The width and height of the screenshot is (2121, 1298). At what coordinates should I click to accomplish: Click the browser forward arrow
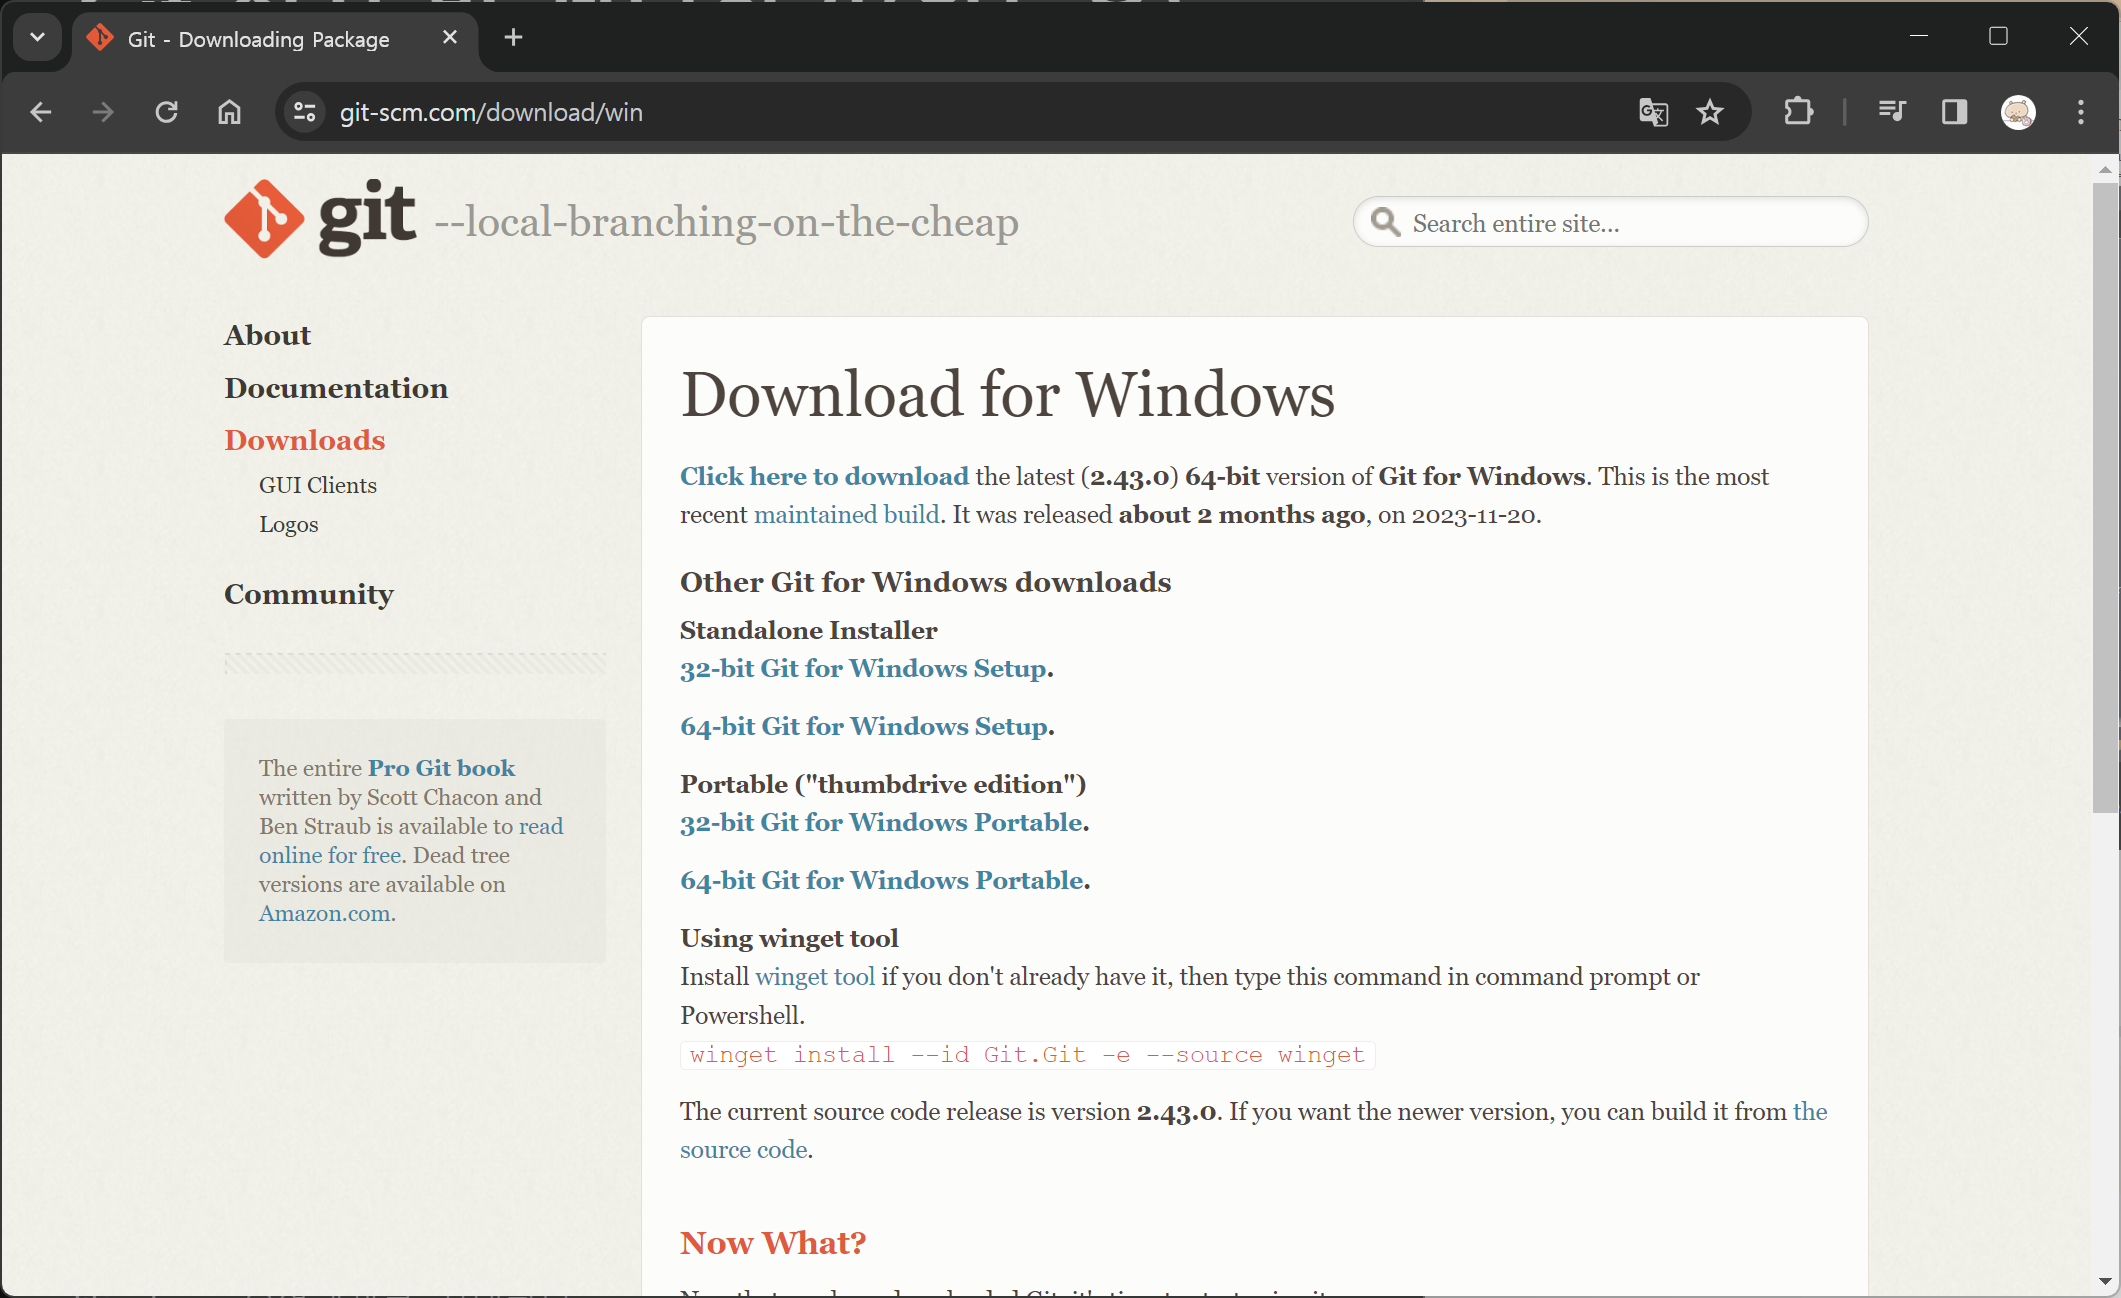(103, 112)
